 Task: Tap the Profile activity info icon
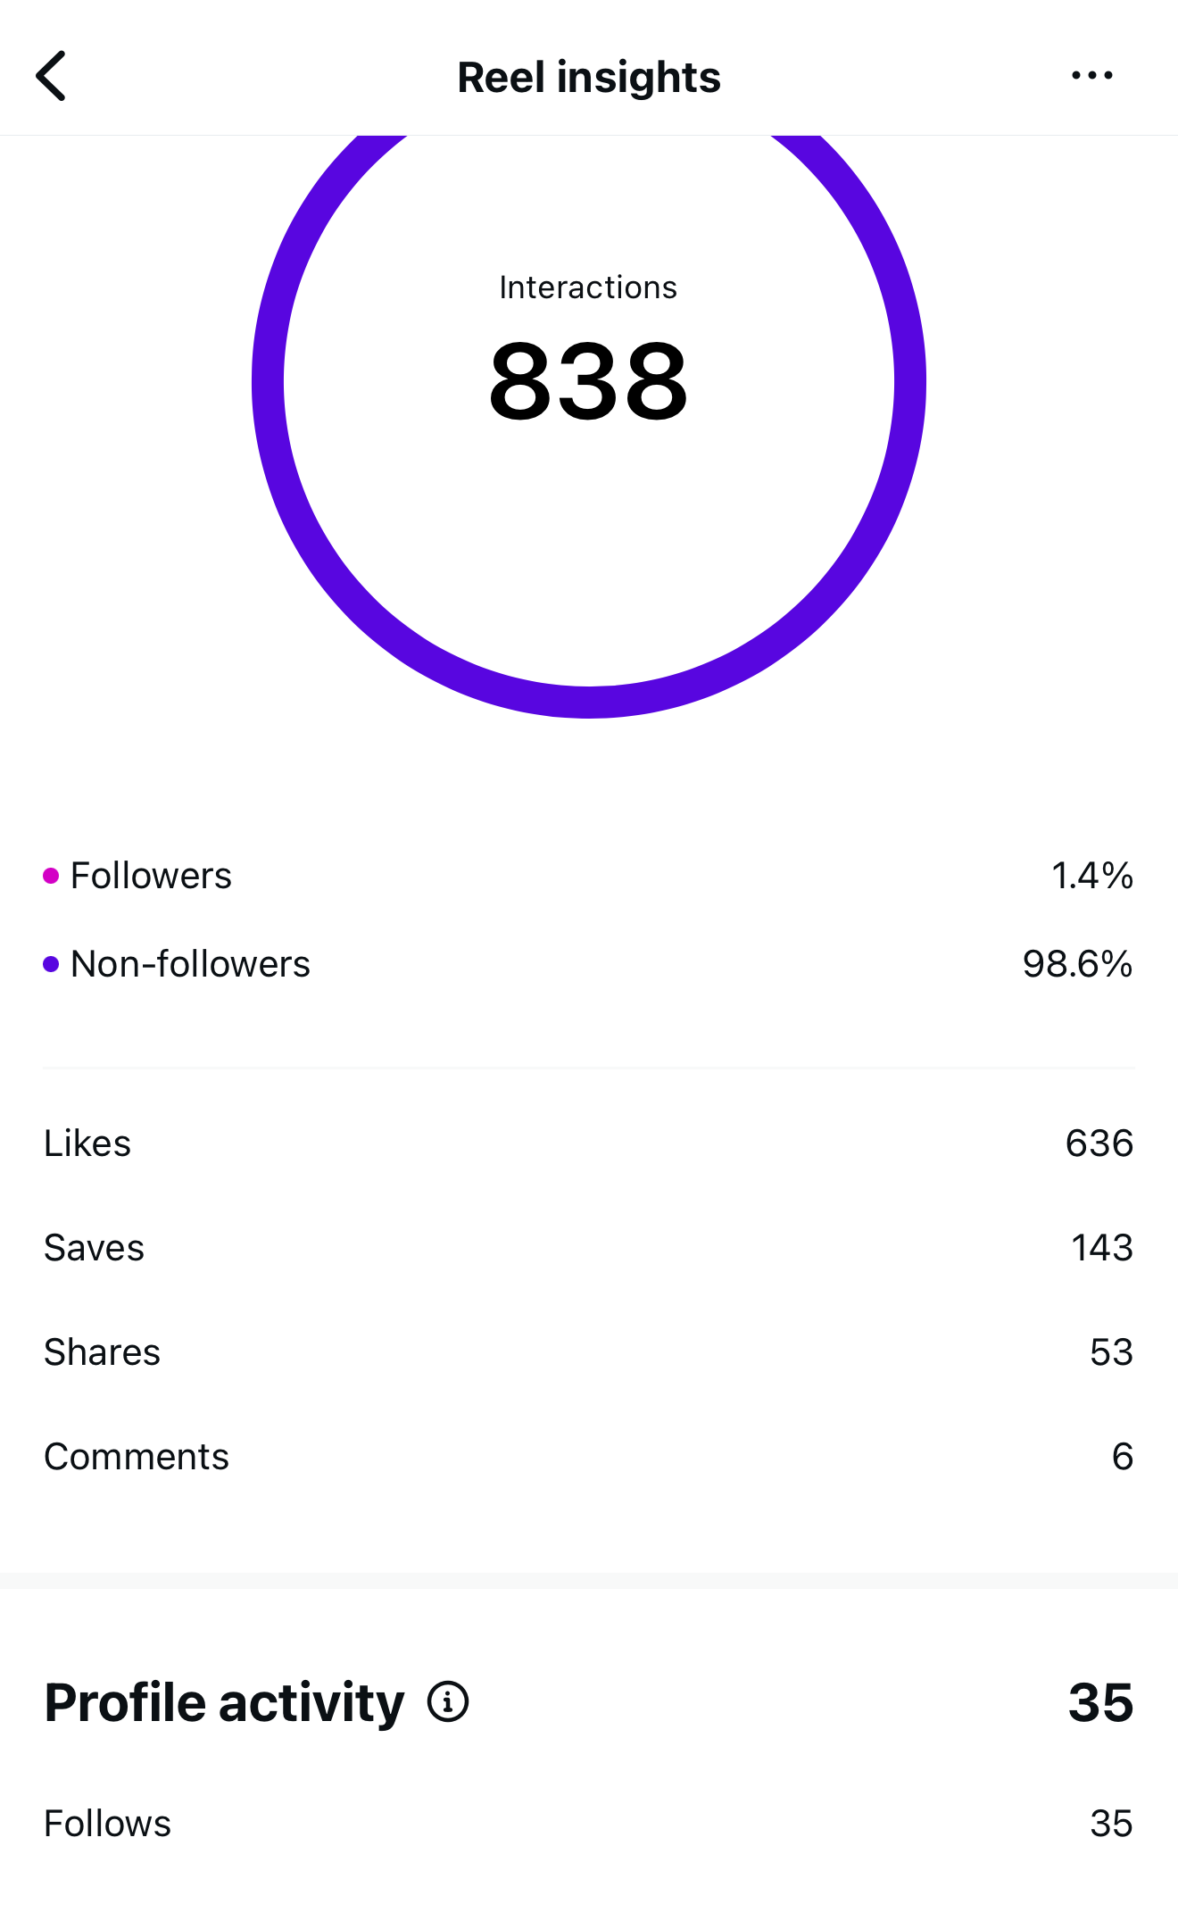(447, 1701)
